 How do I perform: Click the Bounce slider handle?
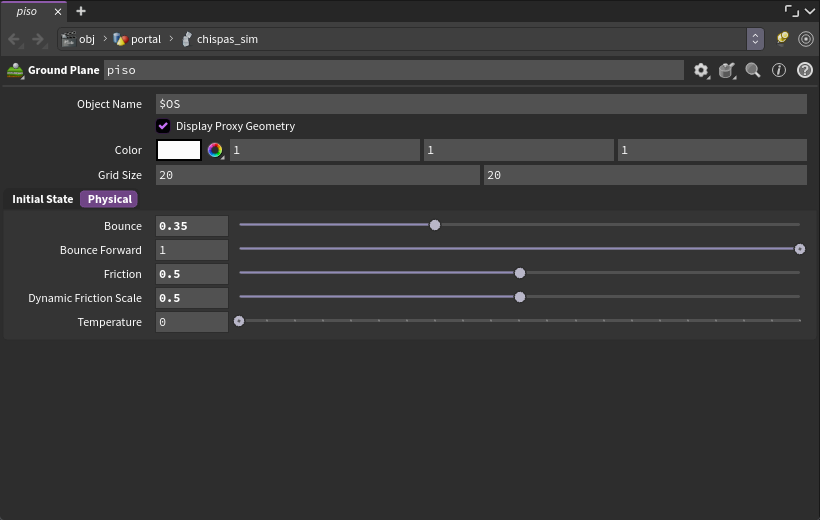click(x=435, y=225)
